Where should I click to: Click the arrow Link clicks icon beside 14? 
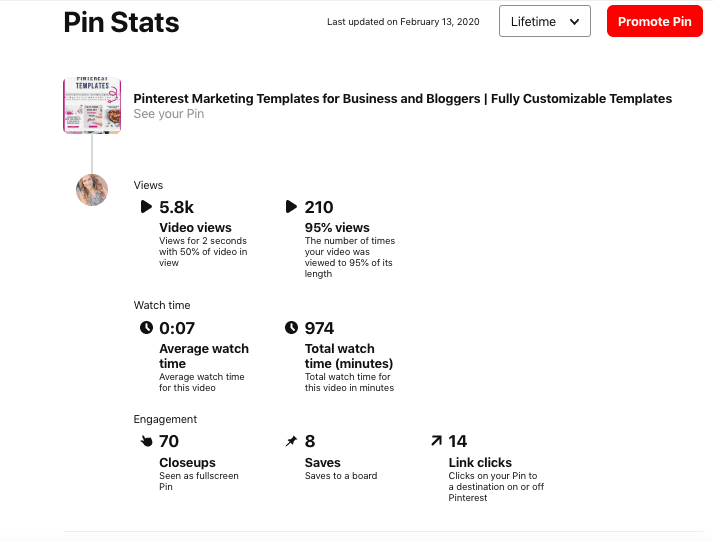coord(436,441)
